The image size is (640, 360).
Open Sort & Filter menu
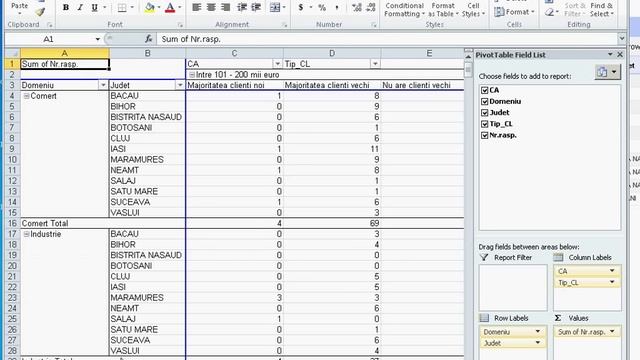(575, 10)
